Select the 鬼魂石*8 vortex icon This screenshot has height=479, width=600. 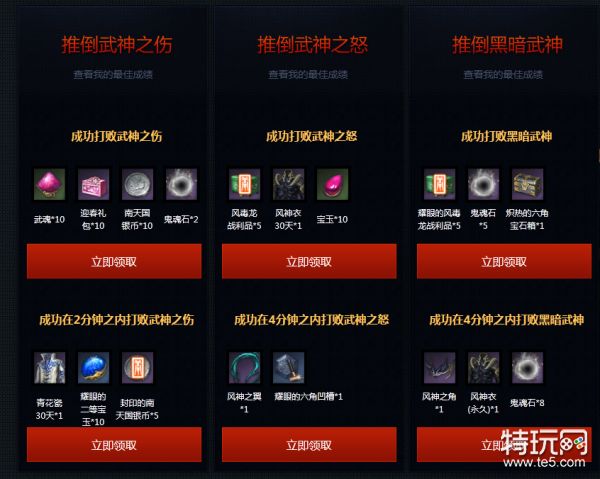(528, 368)
